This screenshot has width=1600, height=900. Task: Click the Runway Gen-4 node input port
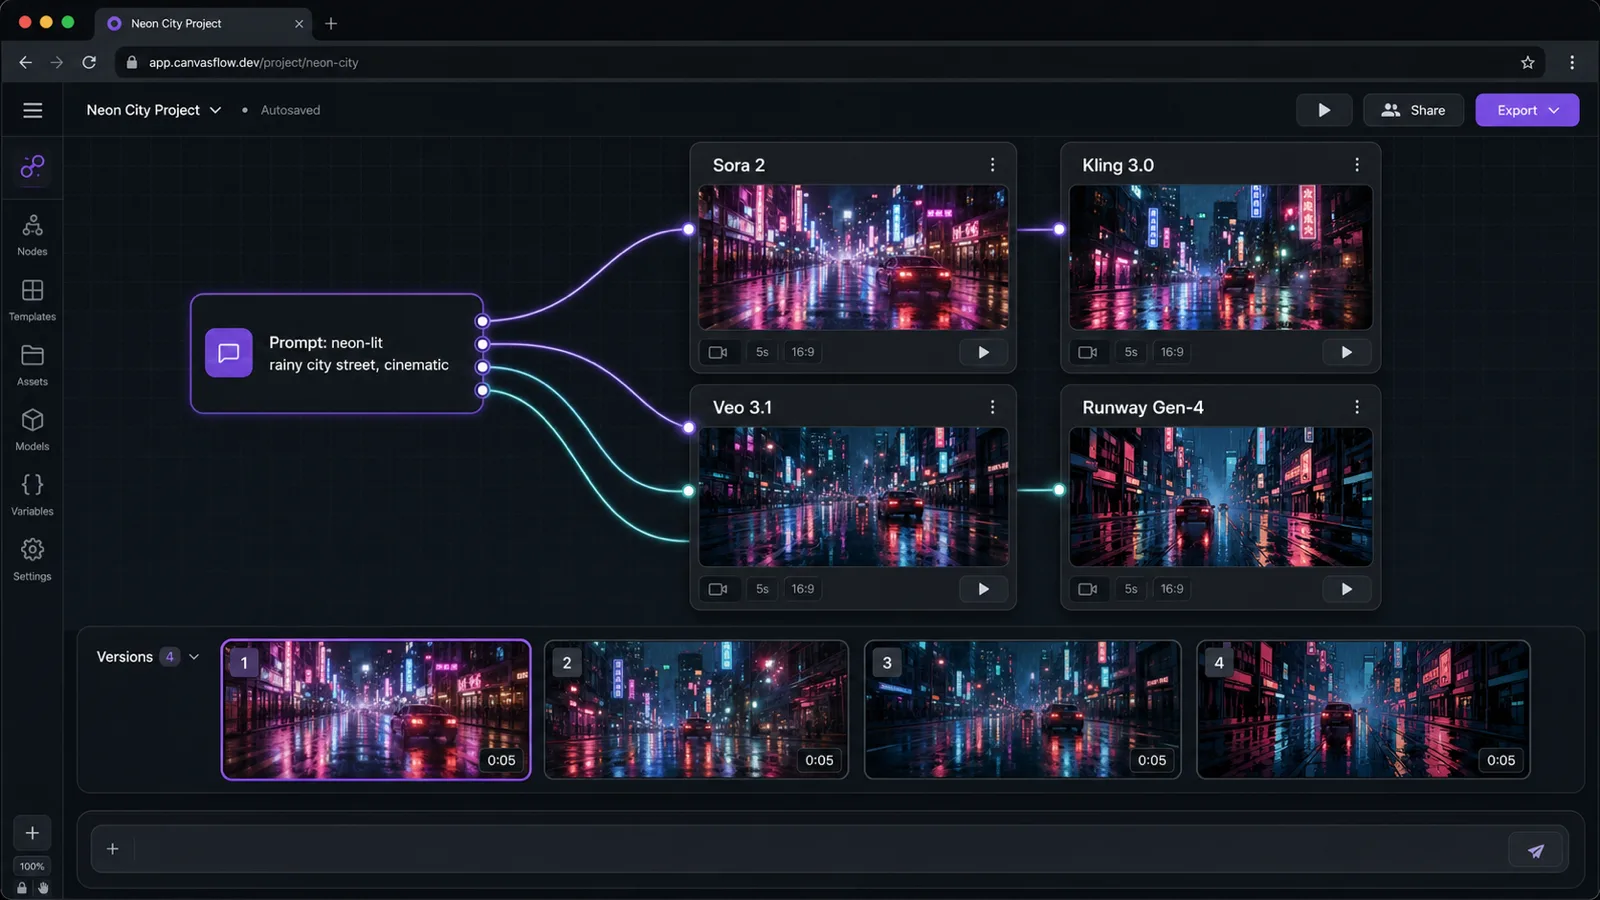(x=1059, y=490)
